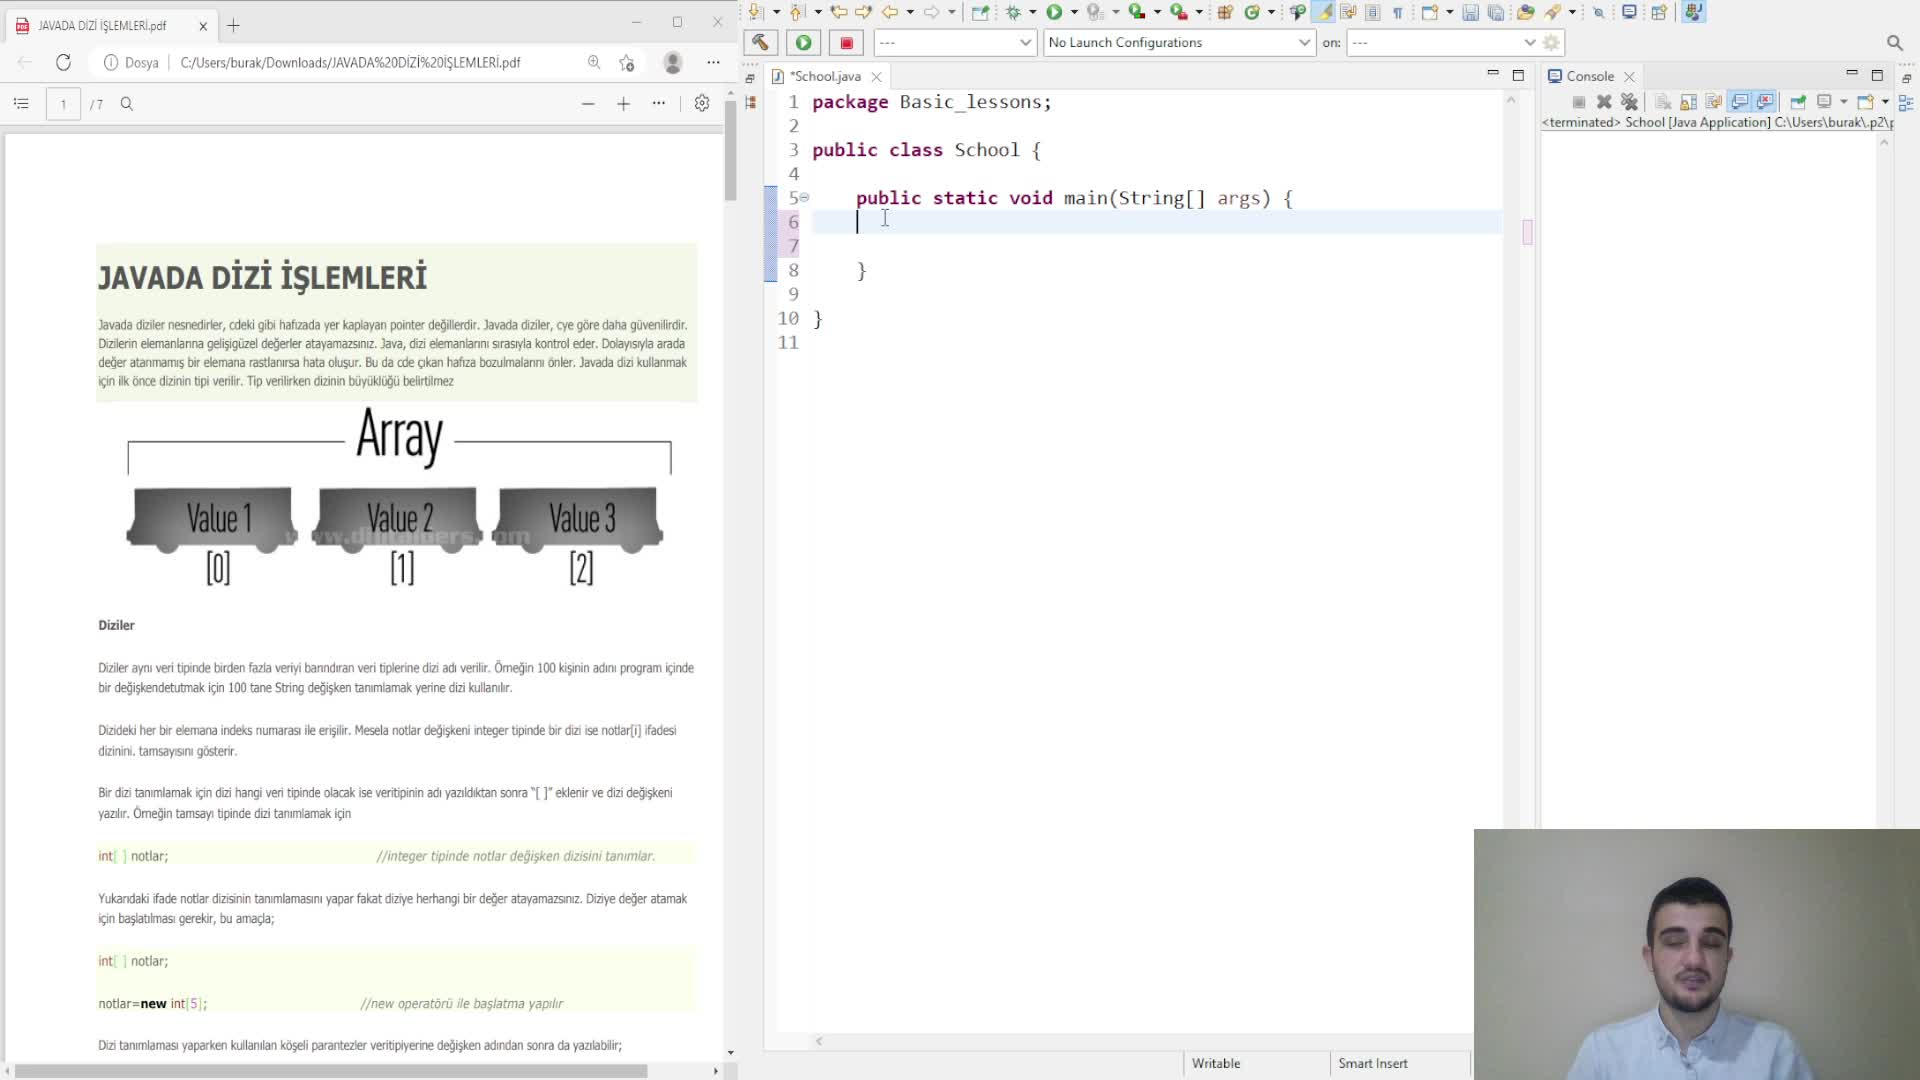Image resolution: width=1920 pixels, height=1080 pixels.
Task: Click the New Java Package icon
Action: 1225,12
